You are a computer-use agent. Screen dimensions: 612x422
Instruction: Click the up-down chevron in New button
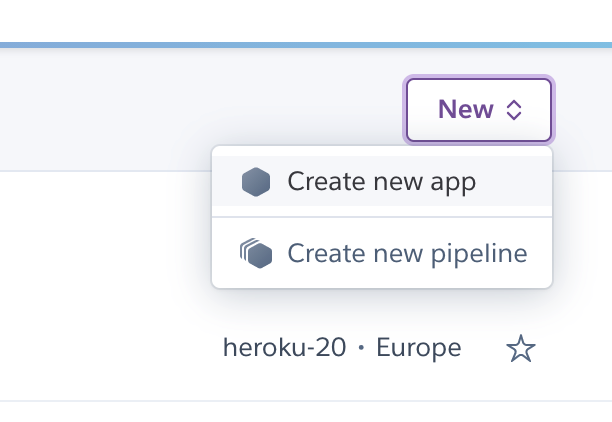pos(514,110)
